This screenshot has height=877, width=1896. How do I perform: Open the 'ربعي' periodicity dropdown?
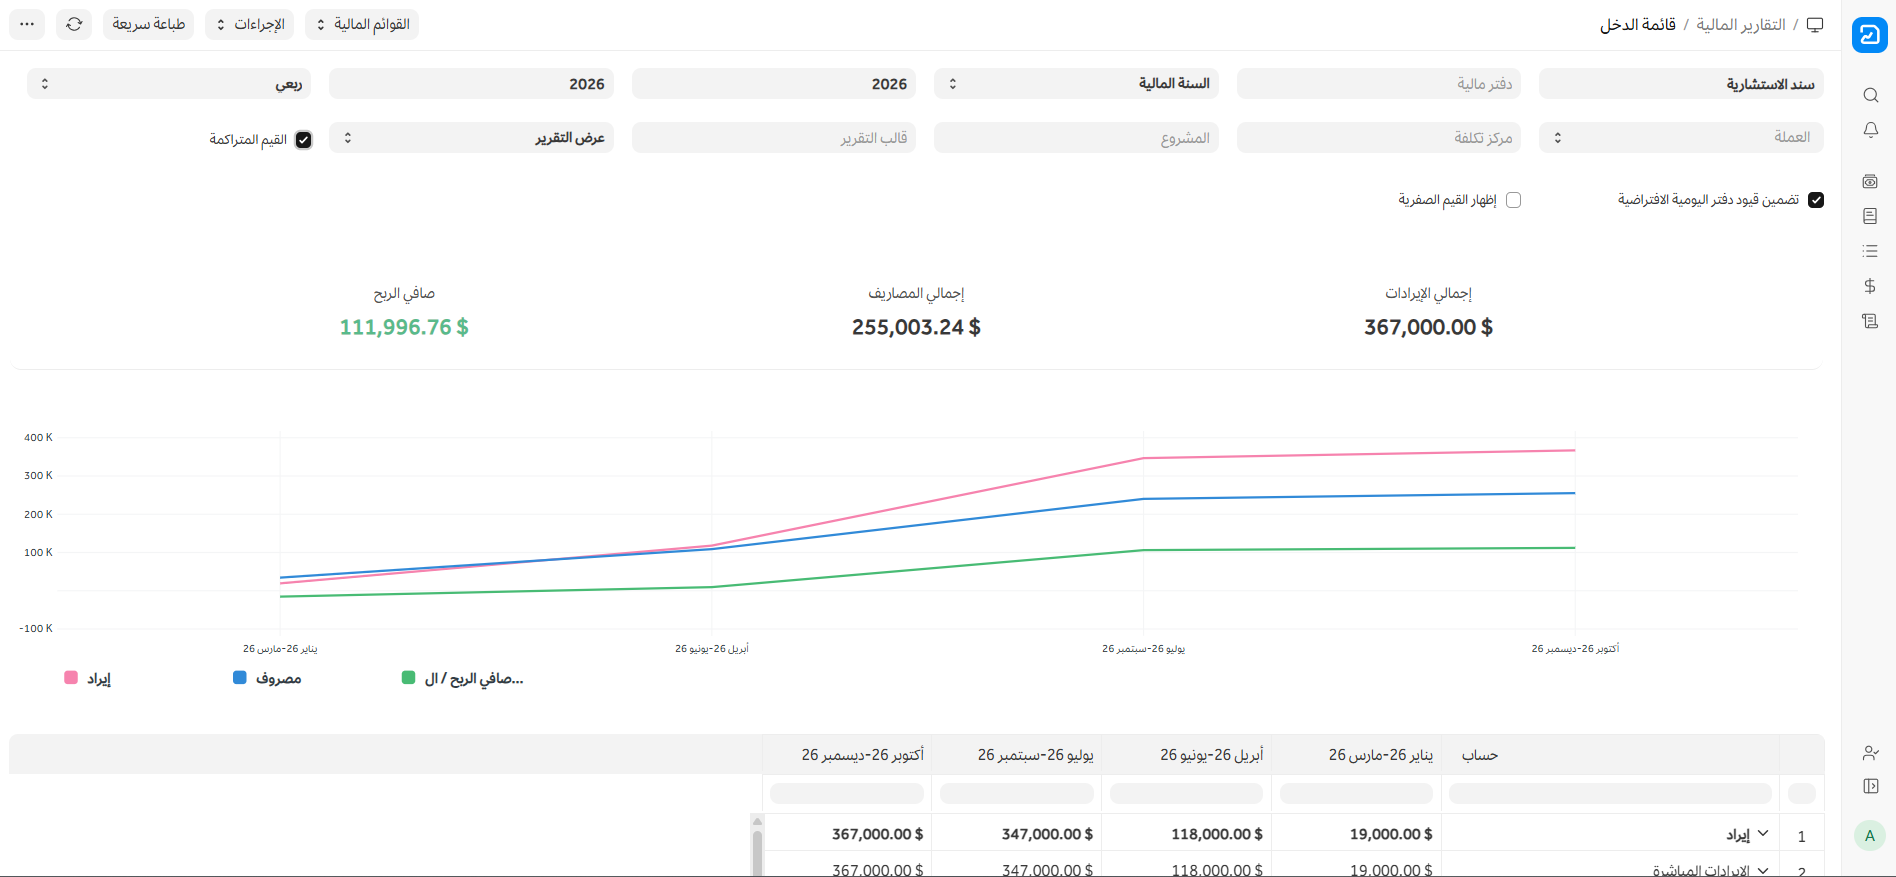coord(169,84)
